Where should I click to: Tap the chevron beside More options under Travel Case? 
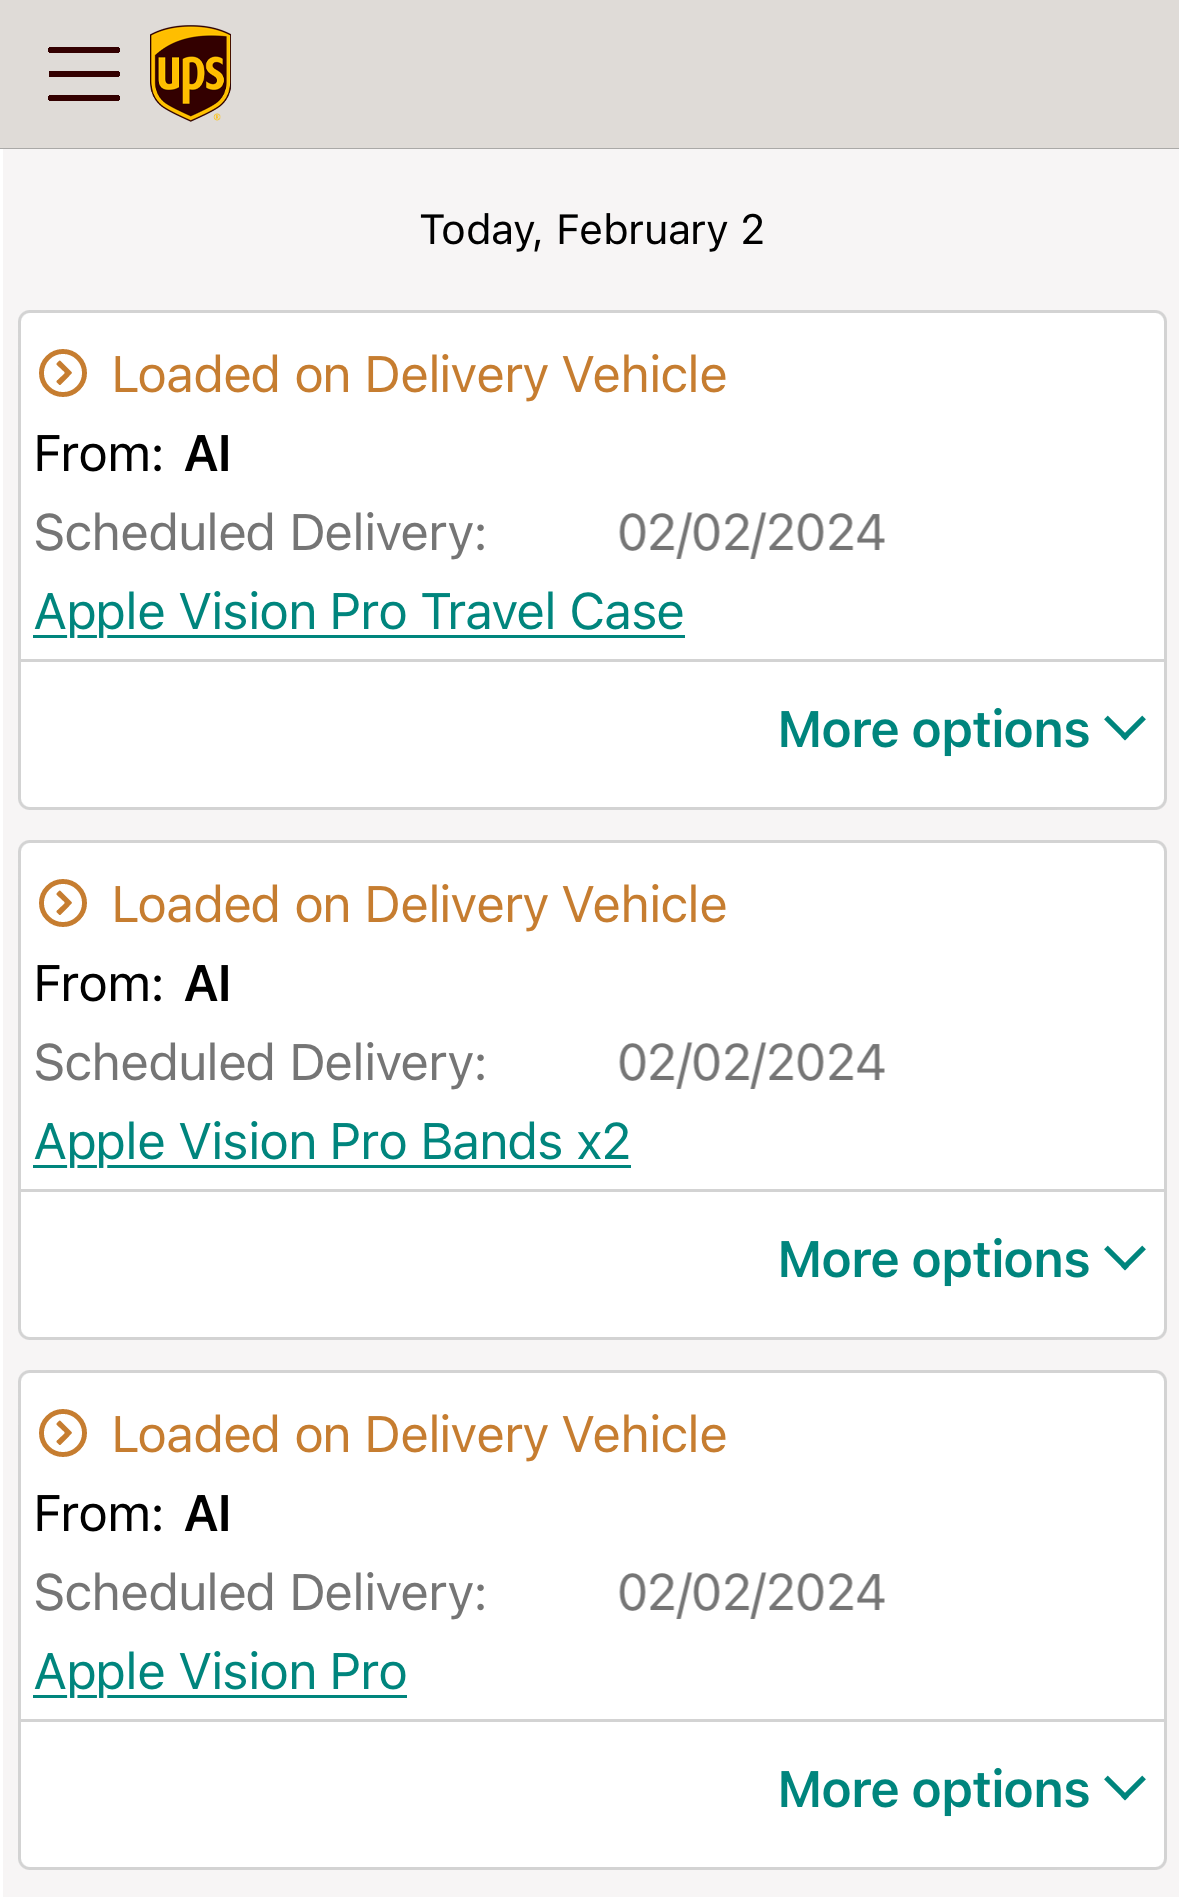click(1125, 728)
